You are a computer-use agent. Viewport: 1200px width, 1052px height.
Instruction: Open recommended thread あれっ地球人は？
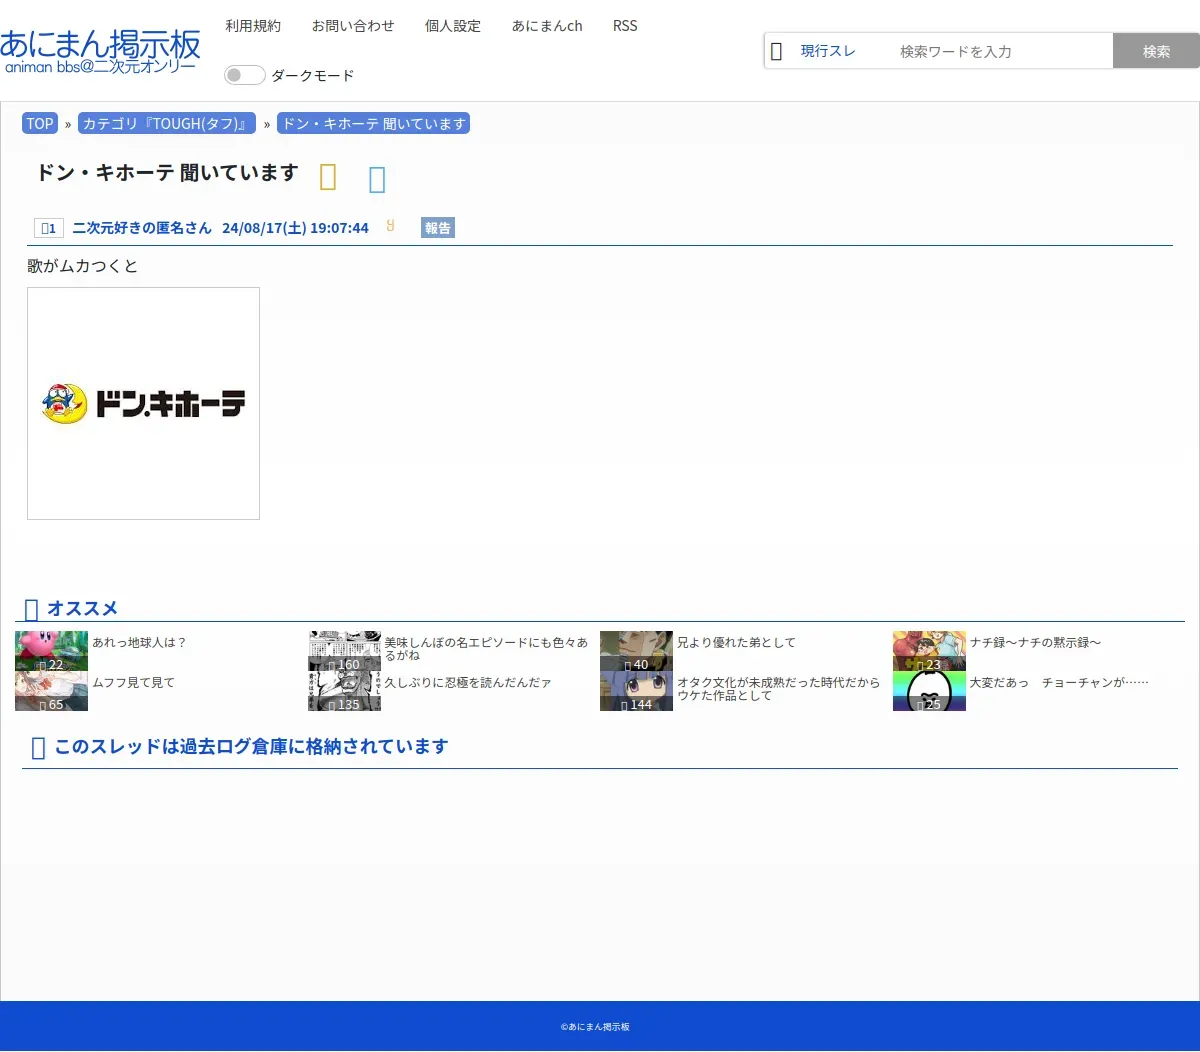(140, 643)
